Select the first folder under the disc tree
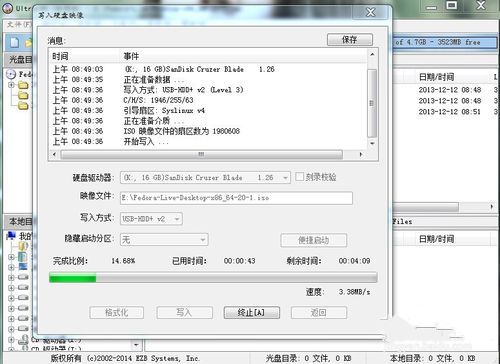 pos(23,85)
